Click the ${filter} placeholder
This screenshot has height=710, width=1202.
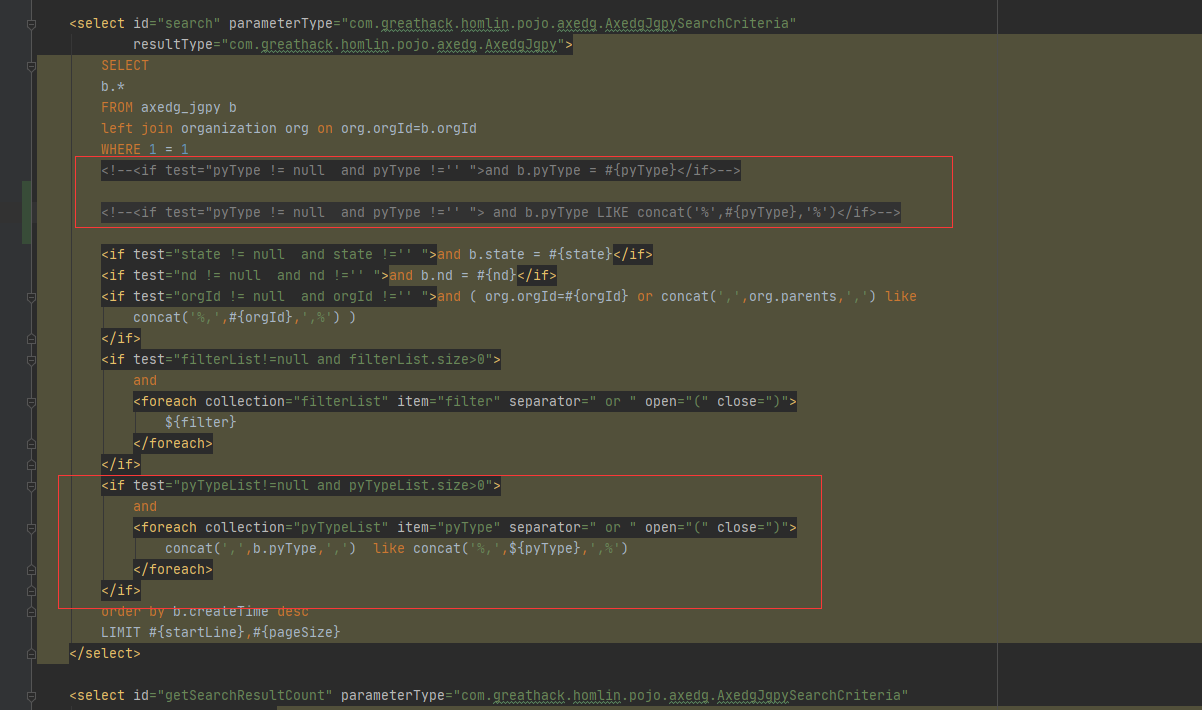(x=201, y=422)
